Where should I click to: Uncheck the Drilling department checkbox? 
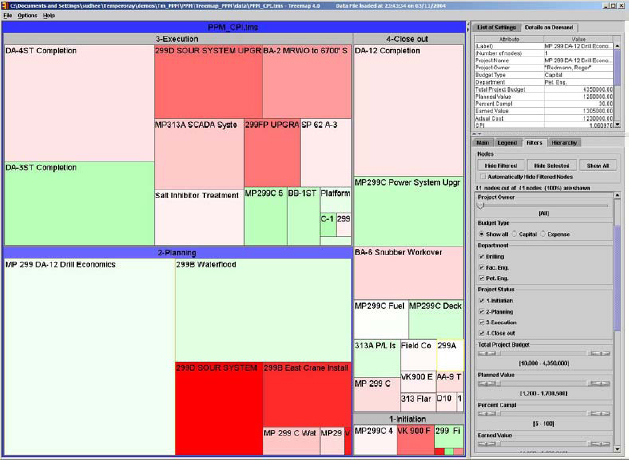point(482,257)
